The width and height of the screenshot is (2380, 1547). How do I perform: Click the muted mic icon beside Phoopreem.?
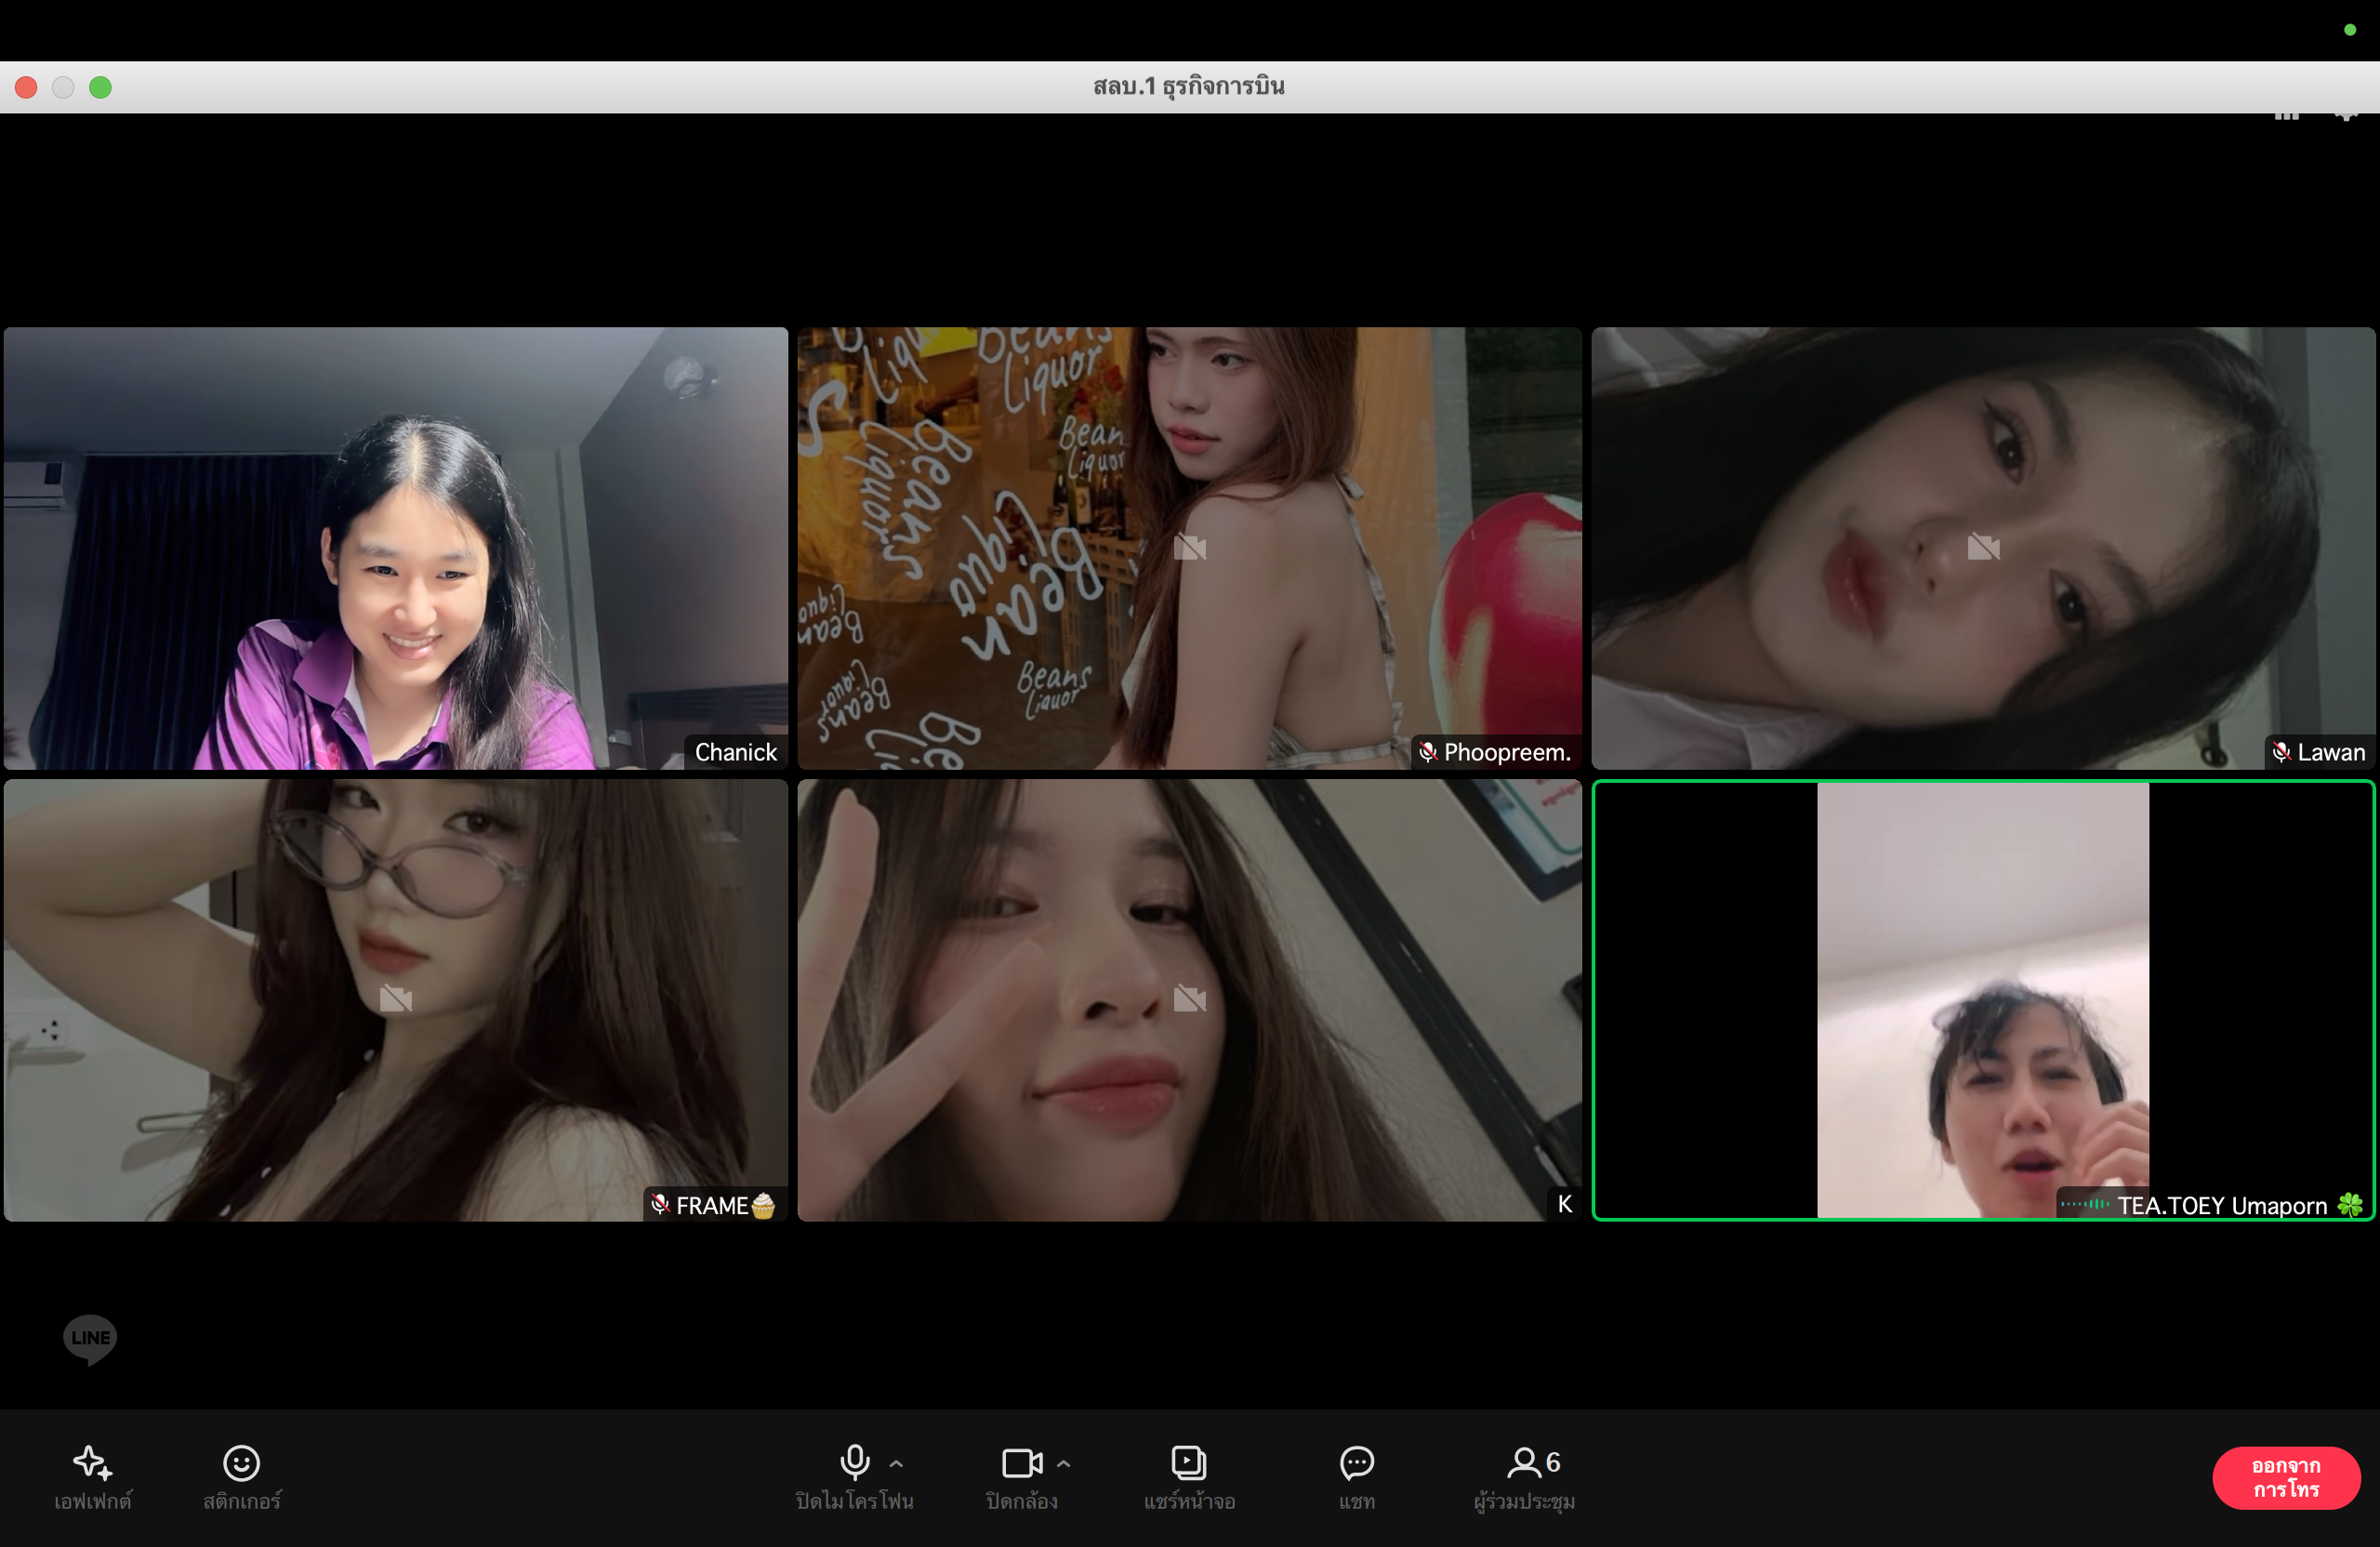pos(1428,752)
